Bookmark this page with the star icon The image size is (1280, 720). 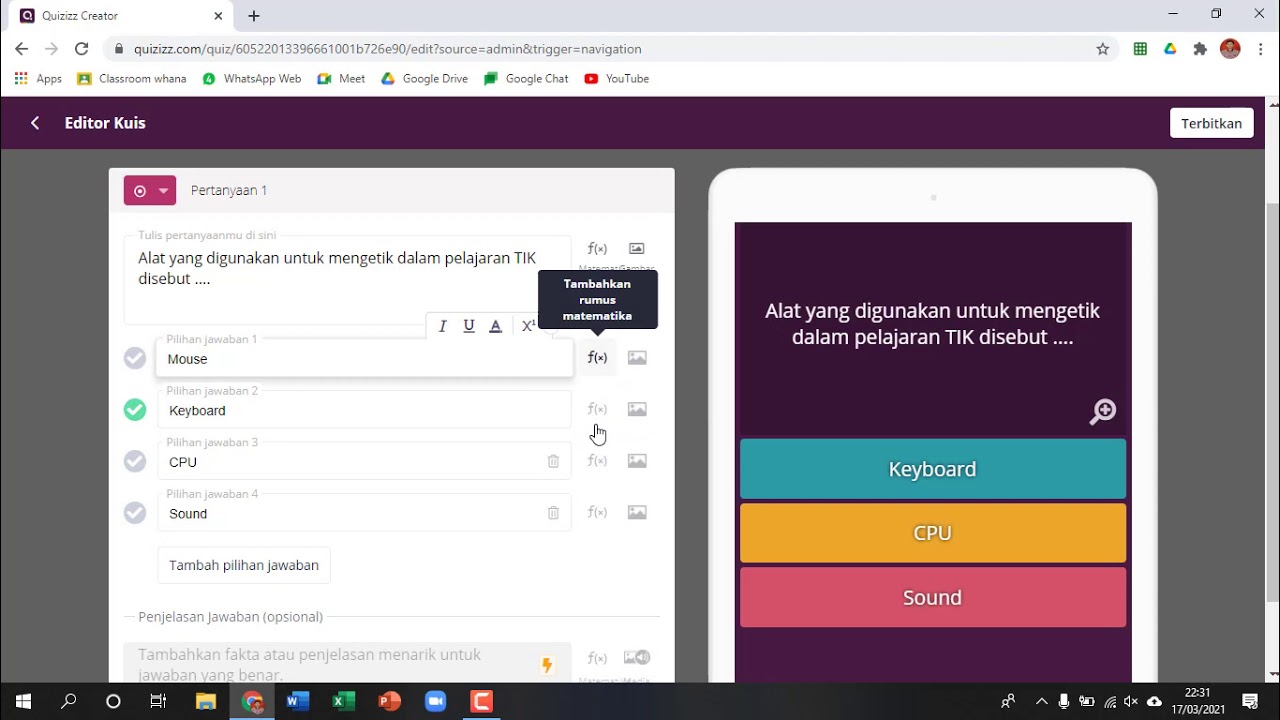[1103, 49]
